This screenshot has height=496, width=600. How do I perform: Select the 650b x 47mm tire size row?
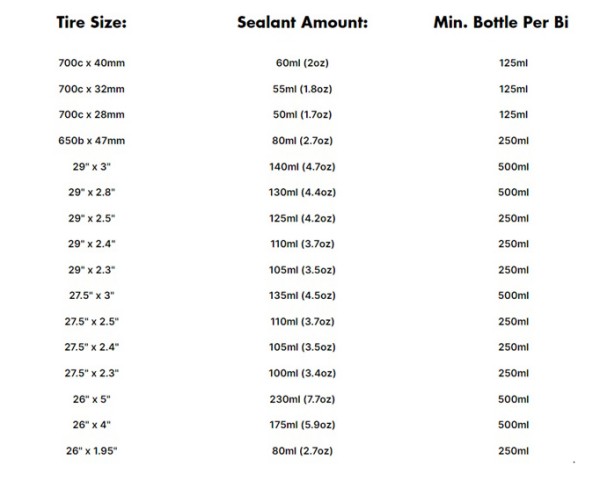(91, 141)
